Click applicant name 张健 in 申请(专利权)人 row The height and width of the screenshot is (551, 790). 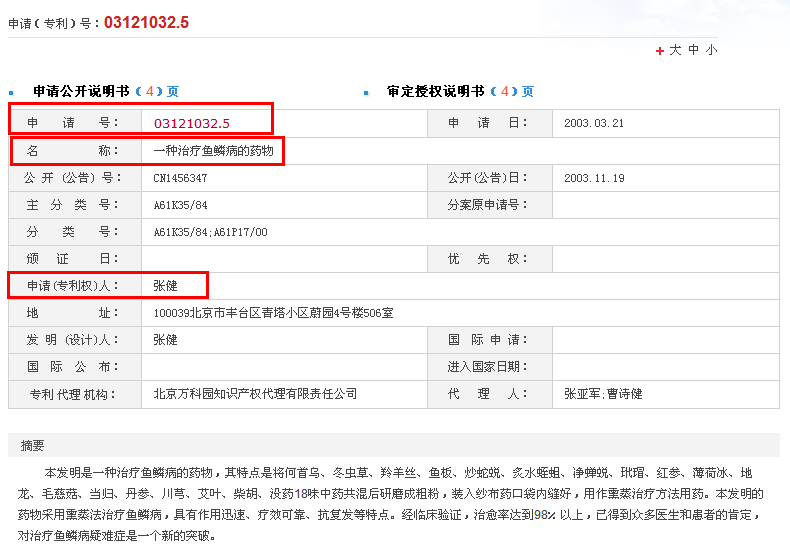click(165, 286)
